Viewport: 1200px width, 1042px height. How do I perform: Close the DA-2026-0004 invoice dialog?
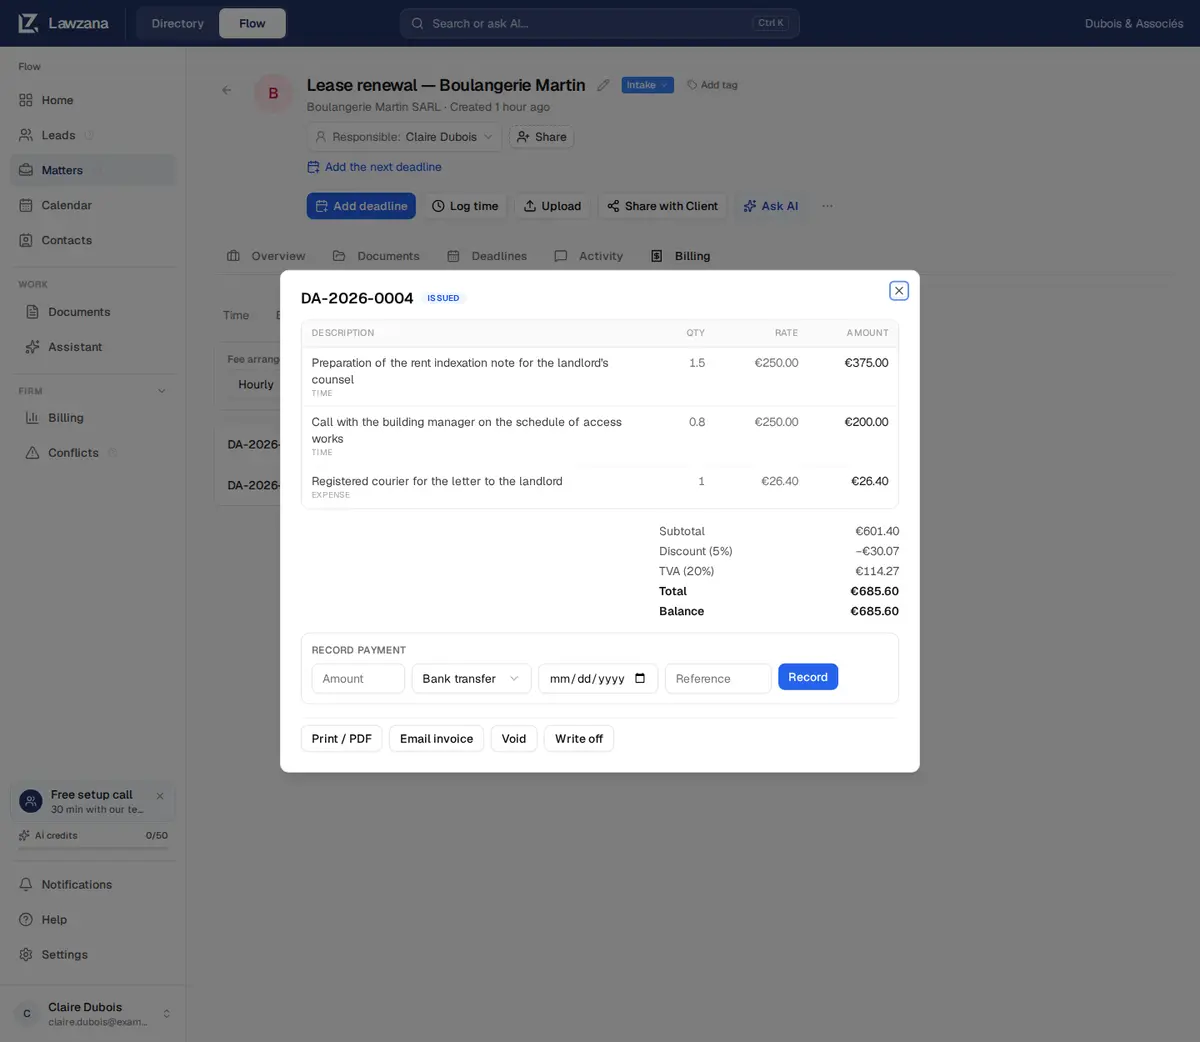coord(899,290)
